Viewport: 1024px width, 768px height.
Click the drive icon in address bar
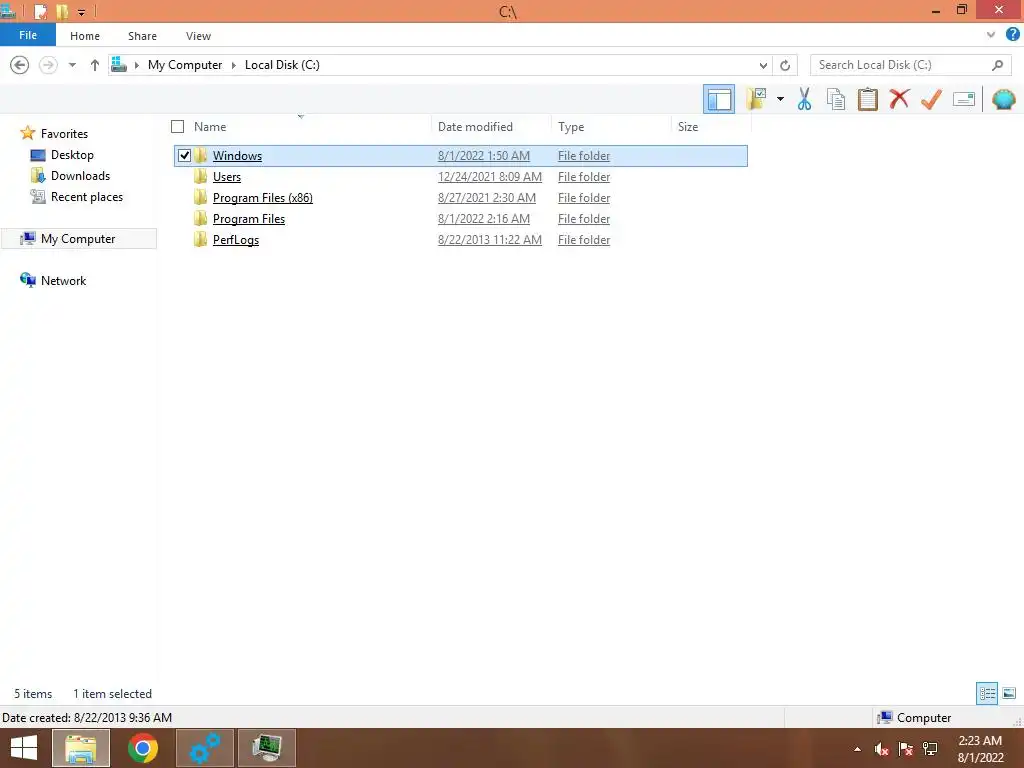point(119,64)
